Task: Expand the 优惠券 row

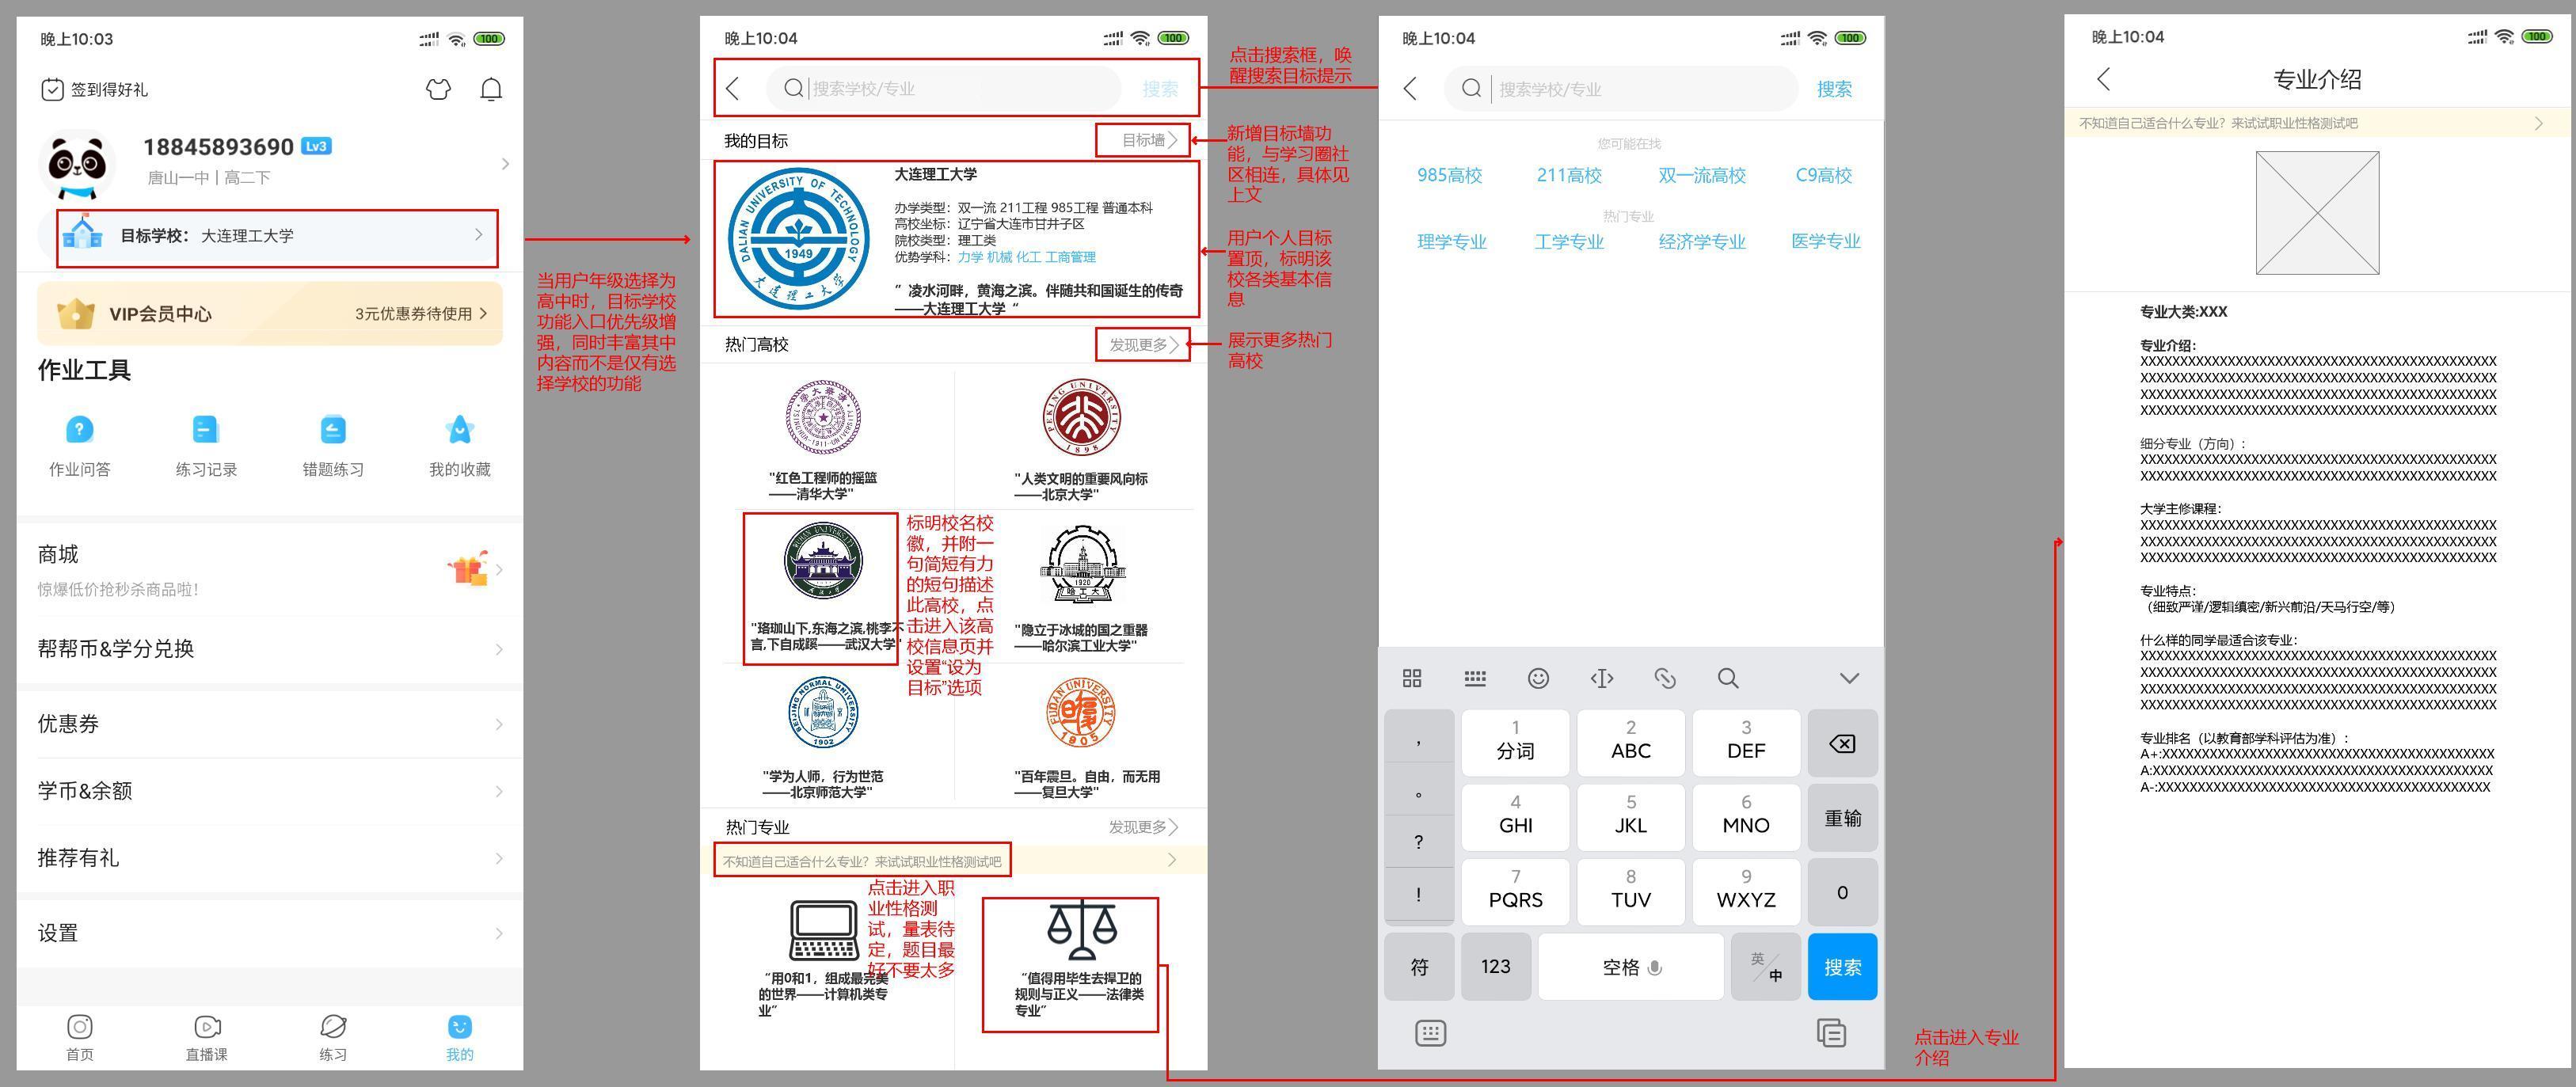Action: point(270,724)
